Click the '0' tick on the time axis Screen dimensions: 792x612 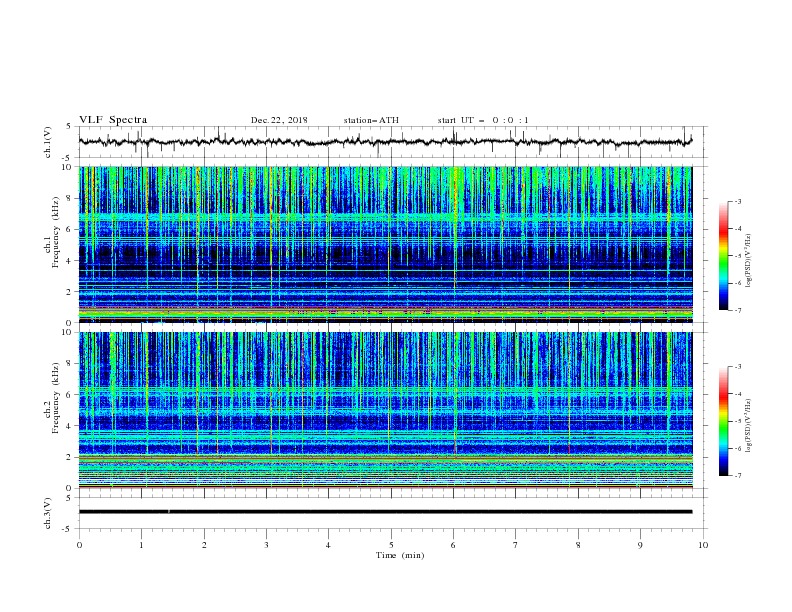tap(79, 545)
